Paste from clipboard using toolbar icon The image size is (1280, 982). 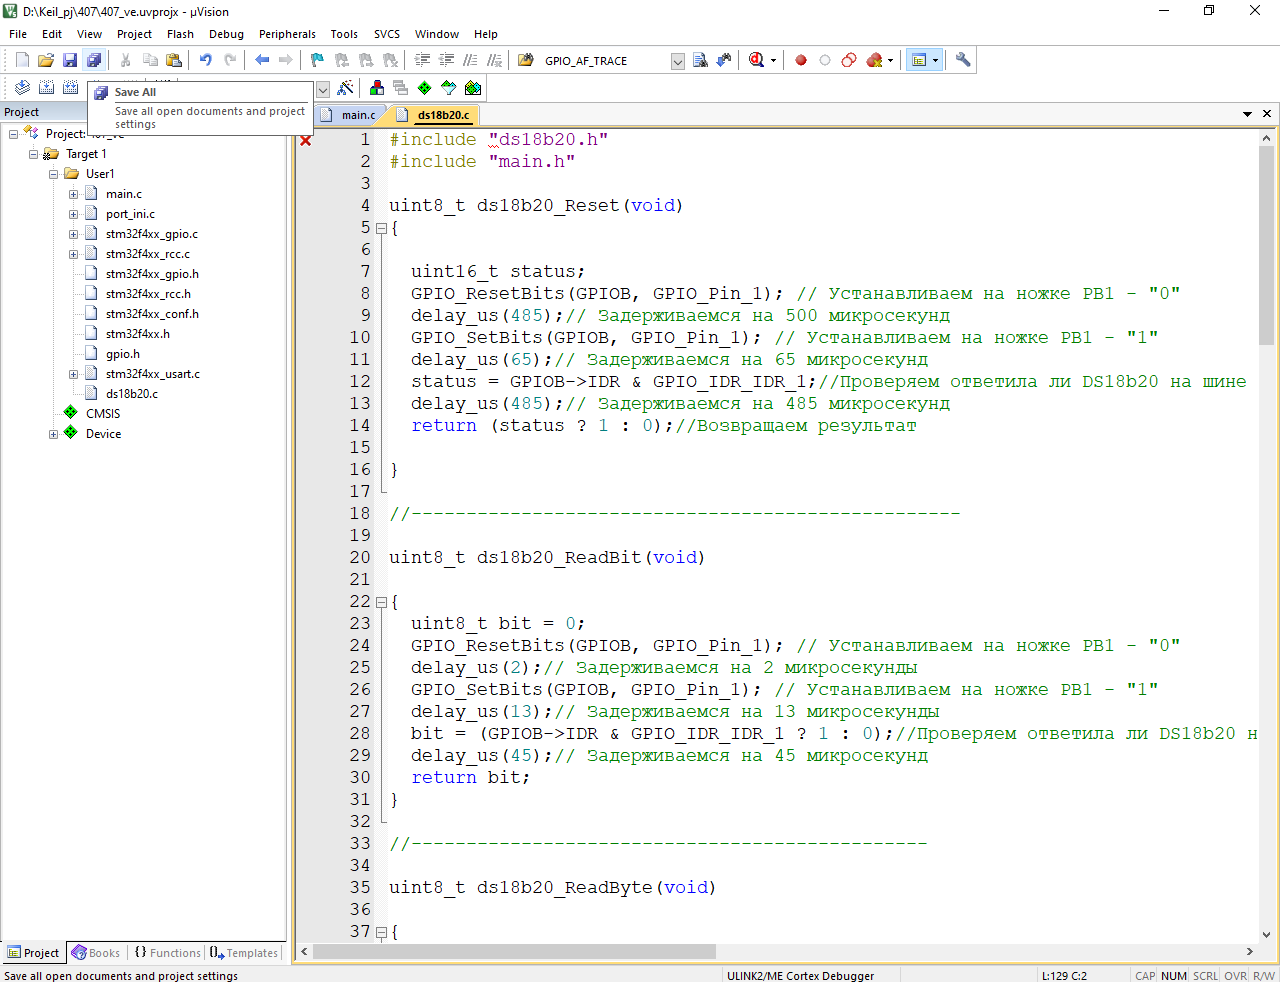(174, 60)
